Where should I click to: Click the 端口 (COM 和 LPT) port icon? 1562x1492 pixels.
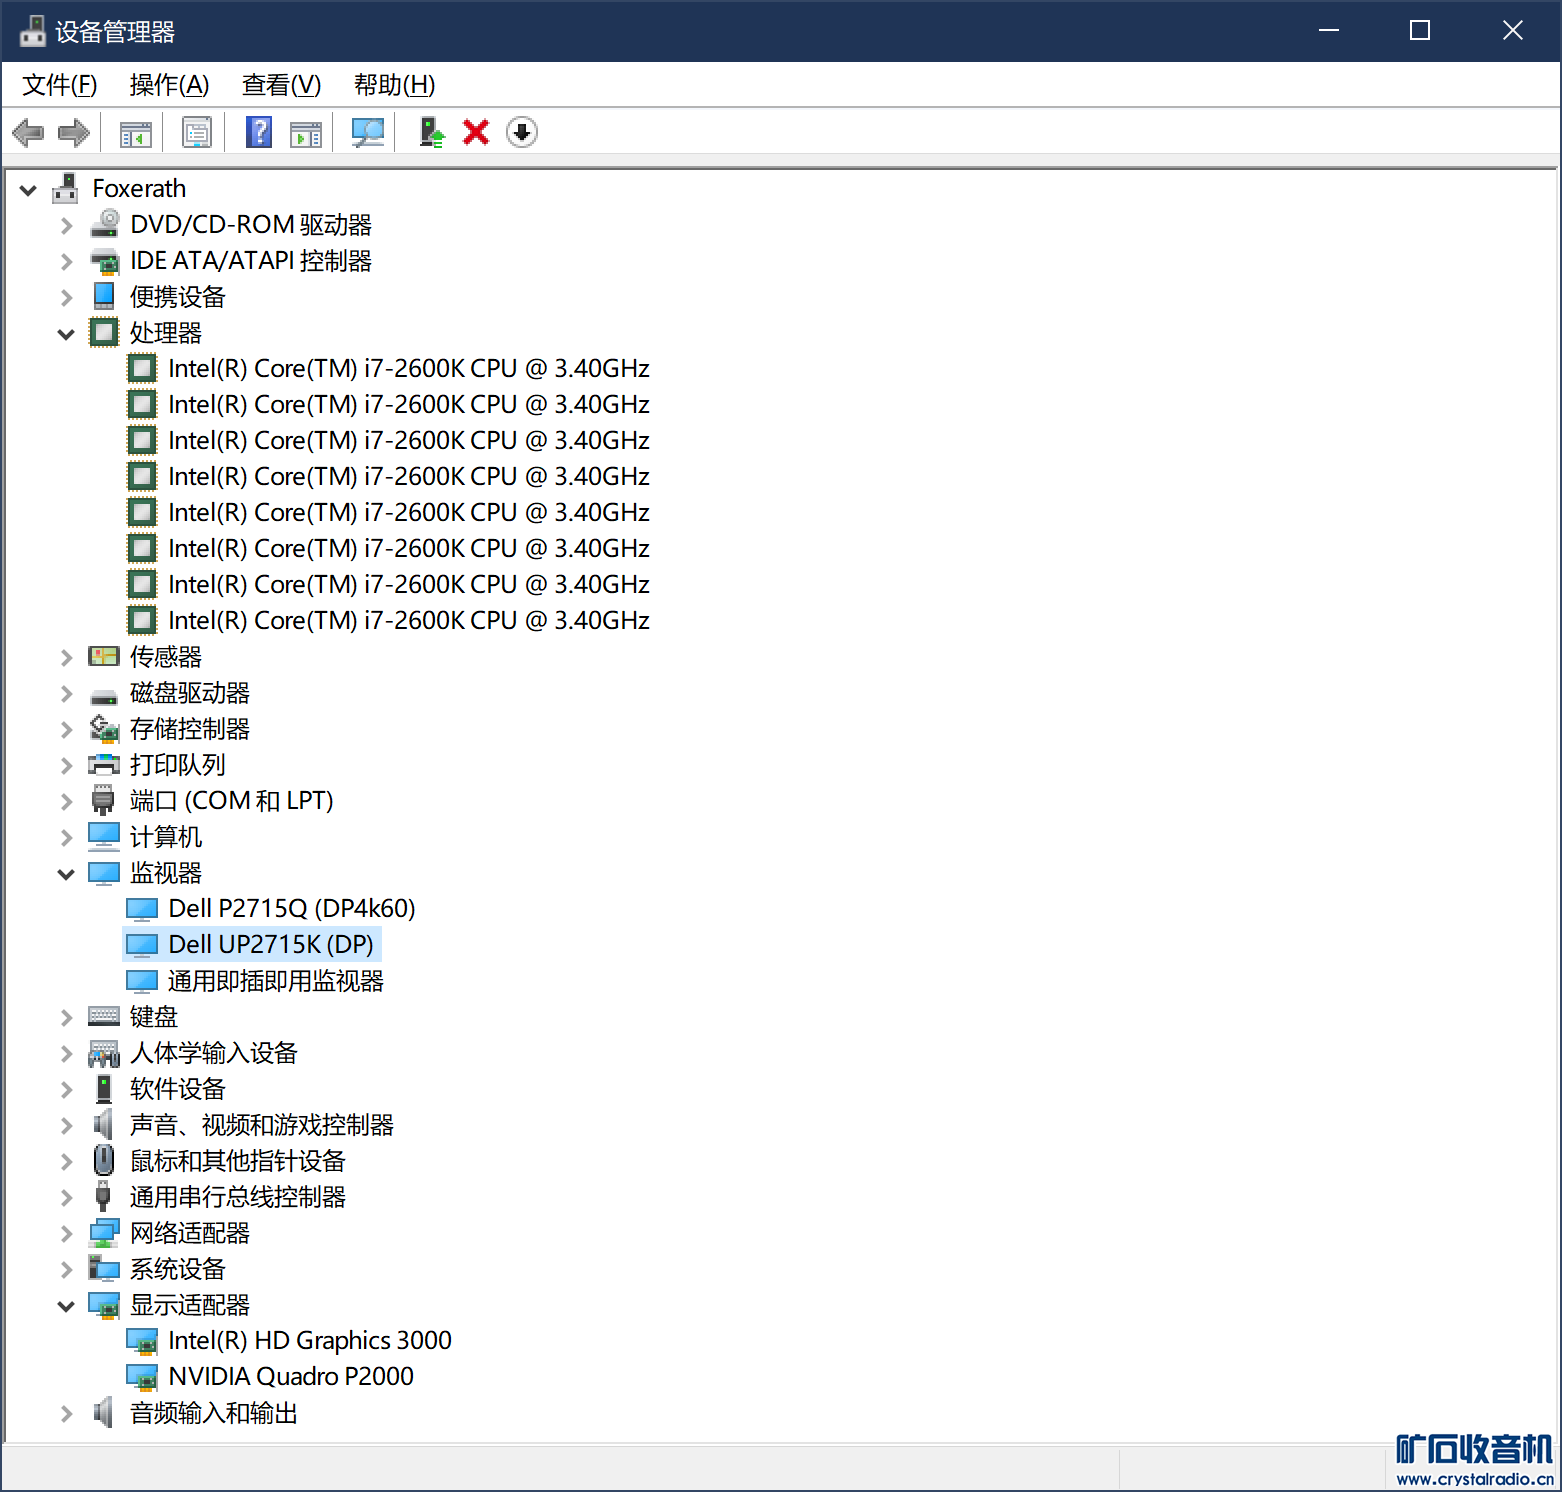103,800
